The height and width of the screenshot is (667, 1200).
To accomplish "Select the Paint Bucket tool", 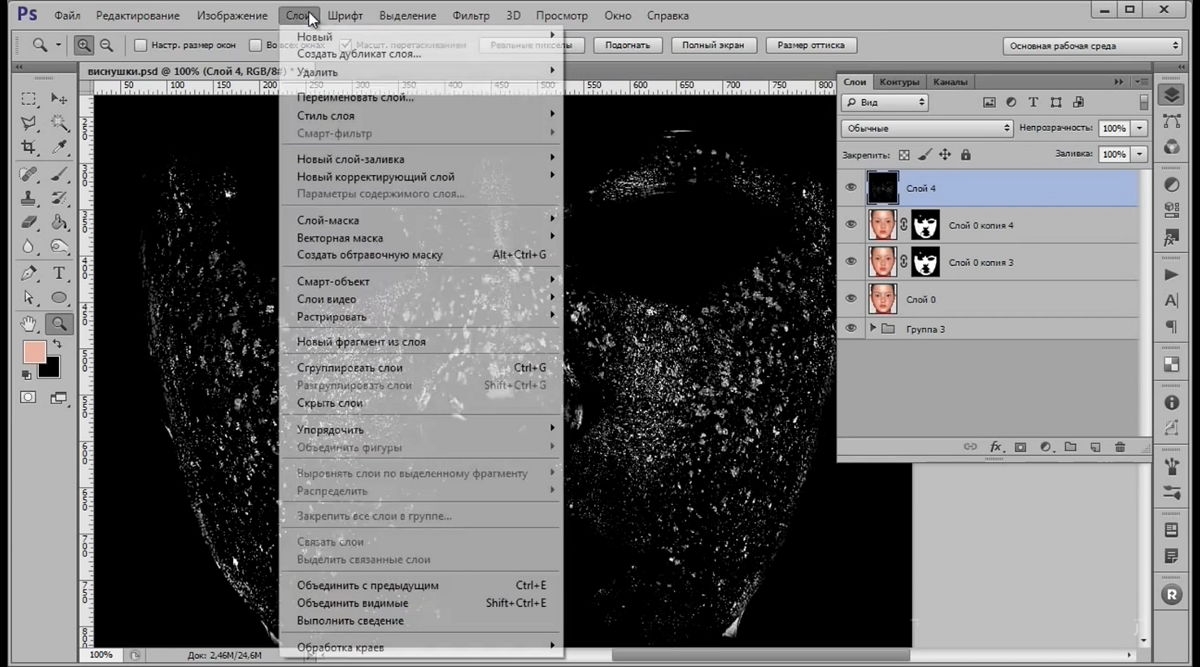I will [x=59, y=222].
